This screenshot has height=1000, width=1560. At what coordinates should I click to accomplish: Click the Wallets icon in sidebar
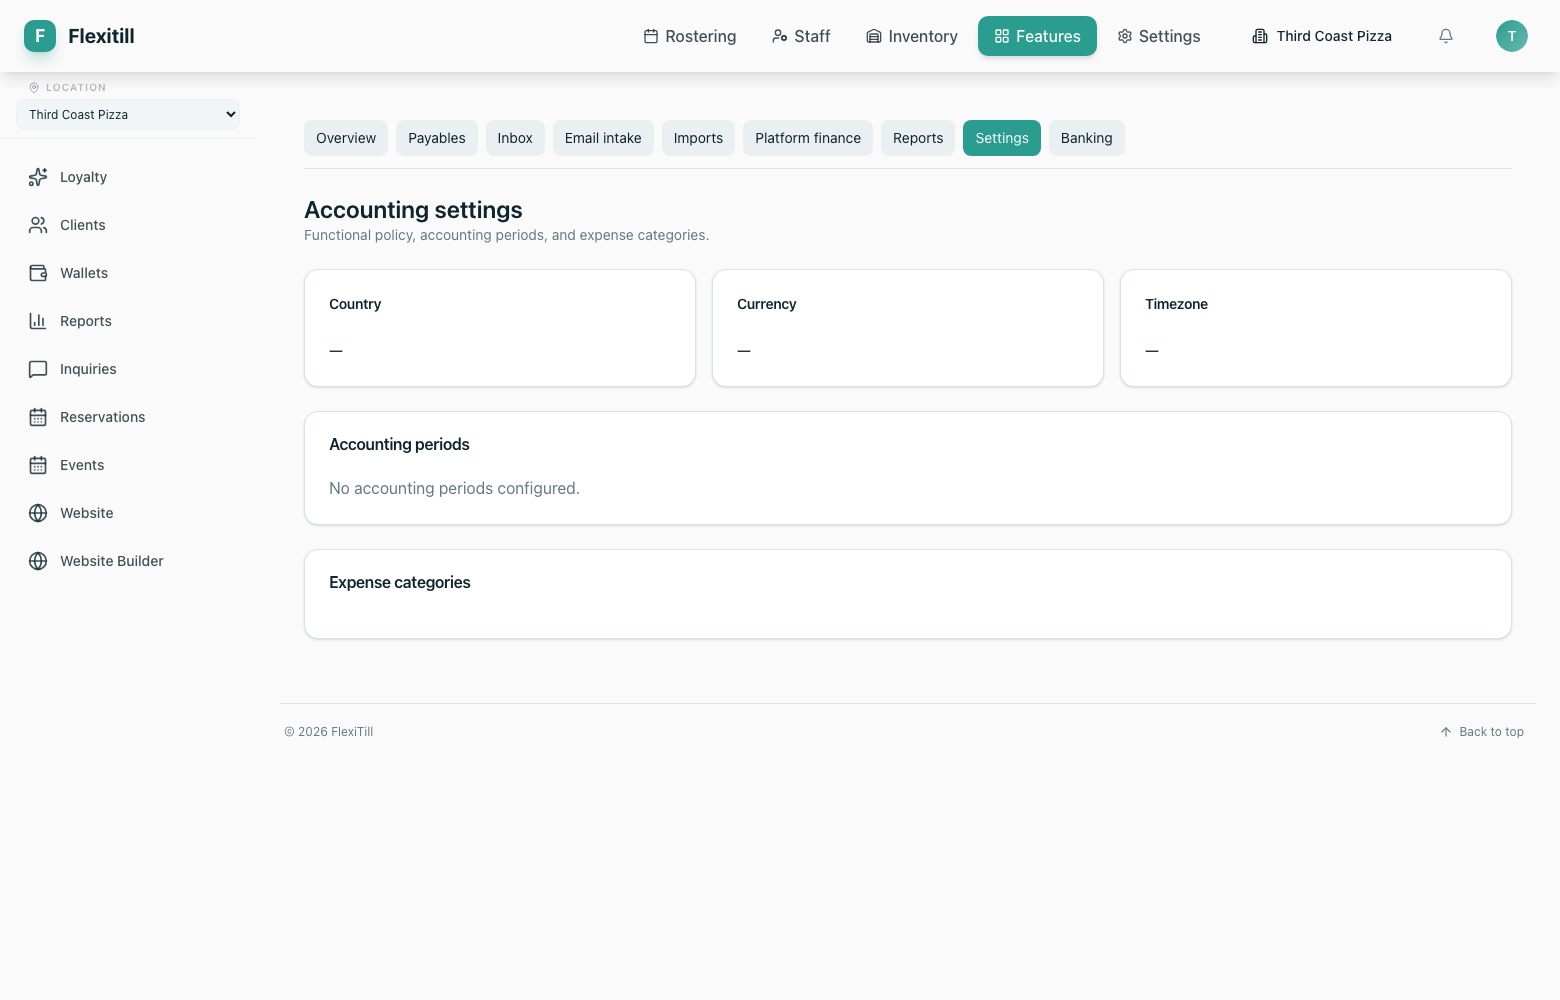(x=38, y=273)
